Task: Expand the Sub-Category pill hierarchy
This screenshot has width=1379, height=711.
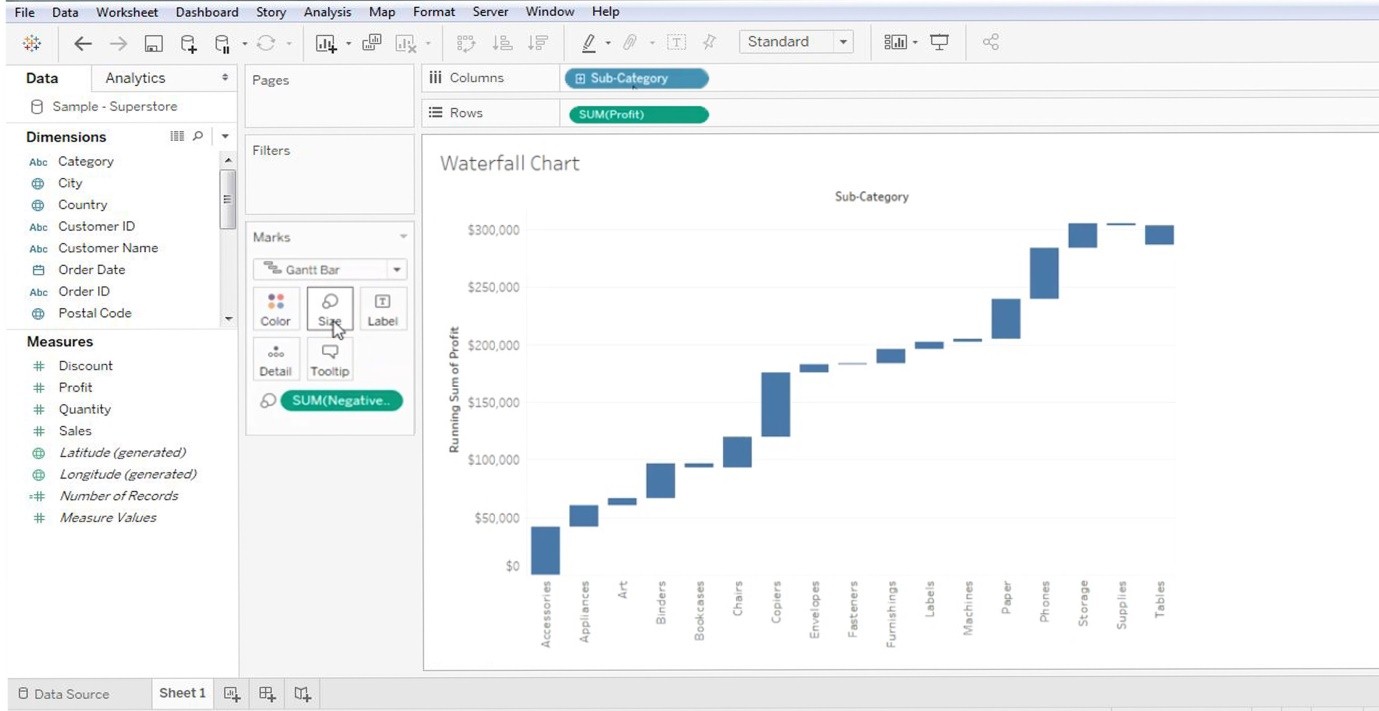Action: click(x=580, y=79)
